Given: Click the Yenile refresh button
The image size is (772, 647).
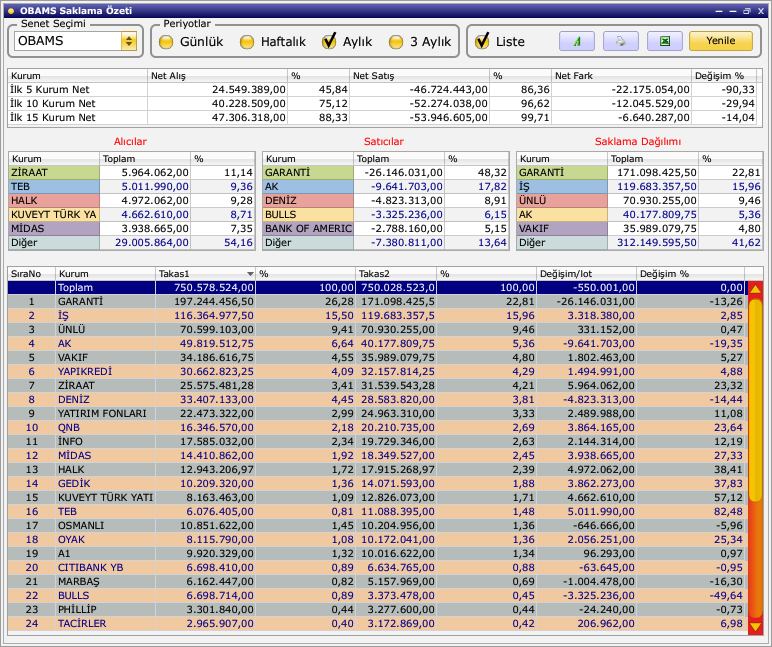Looking at the screenshot, I should (721, 41).
